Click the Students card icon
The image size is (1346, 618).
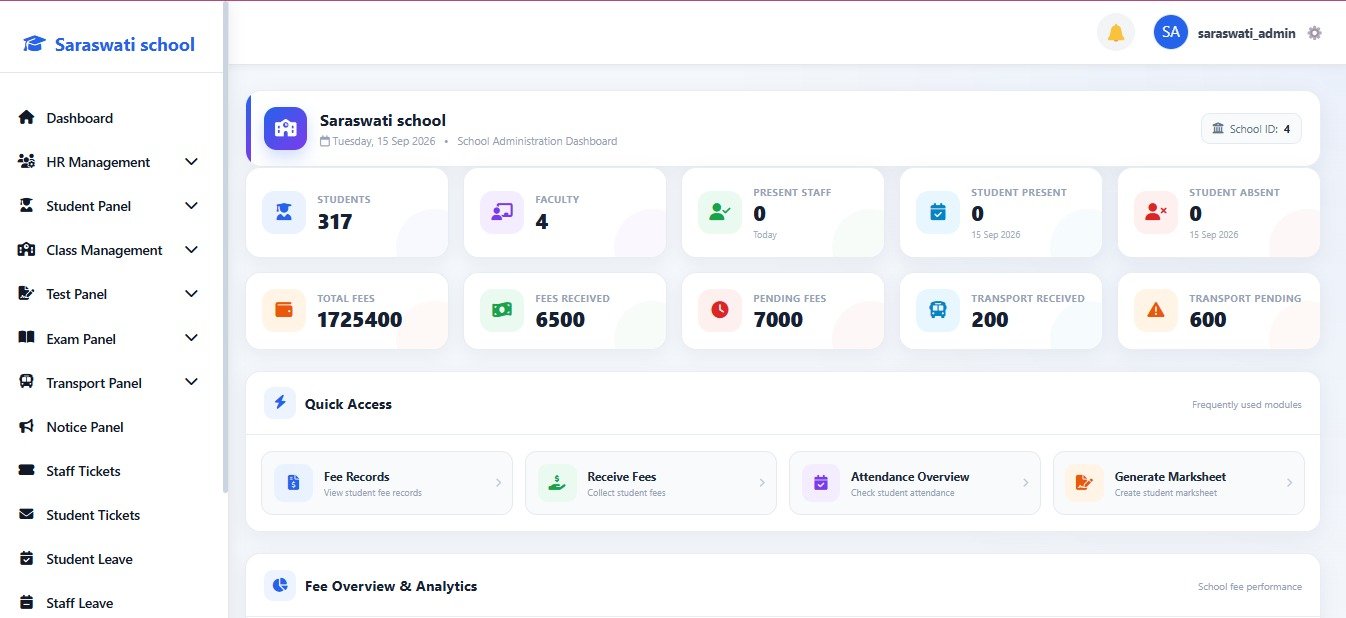pos(284,212)
